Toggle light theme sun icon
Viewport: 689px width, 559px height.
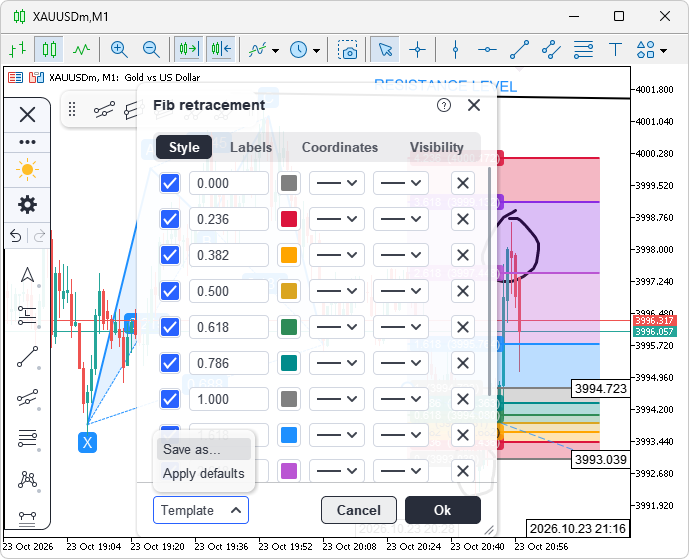[27, 170]
